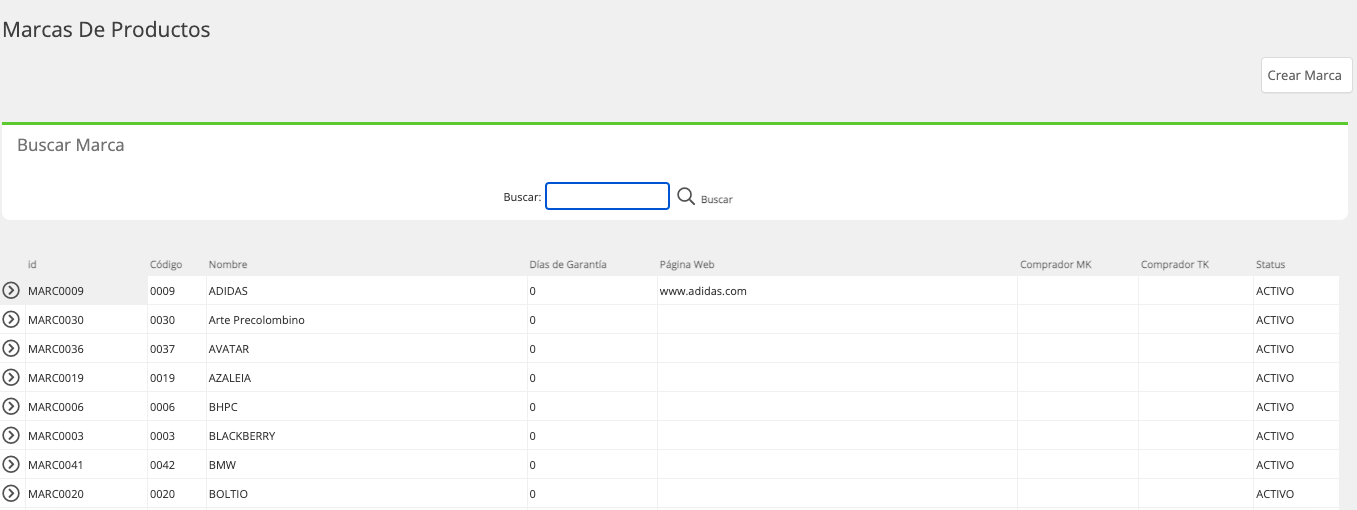
Task: Click the Crear Marca button
Action: pyautogui.click(x=1306, y=75)
